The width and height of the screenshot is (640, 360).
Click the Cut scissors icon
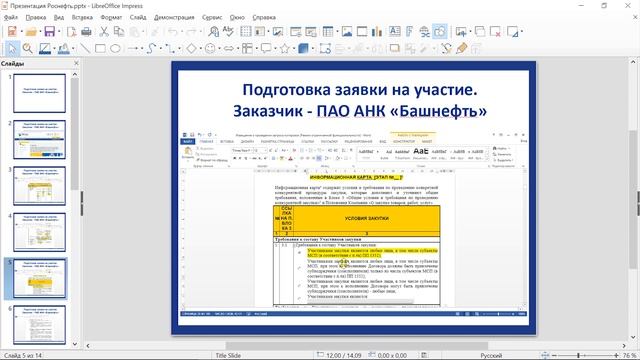[104, 31]
